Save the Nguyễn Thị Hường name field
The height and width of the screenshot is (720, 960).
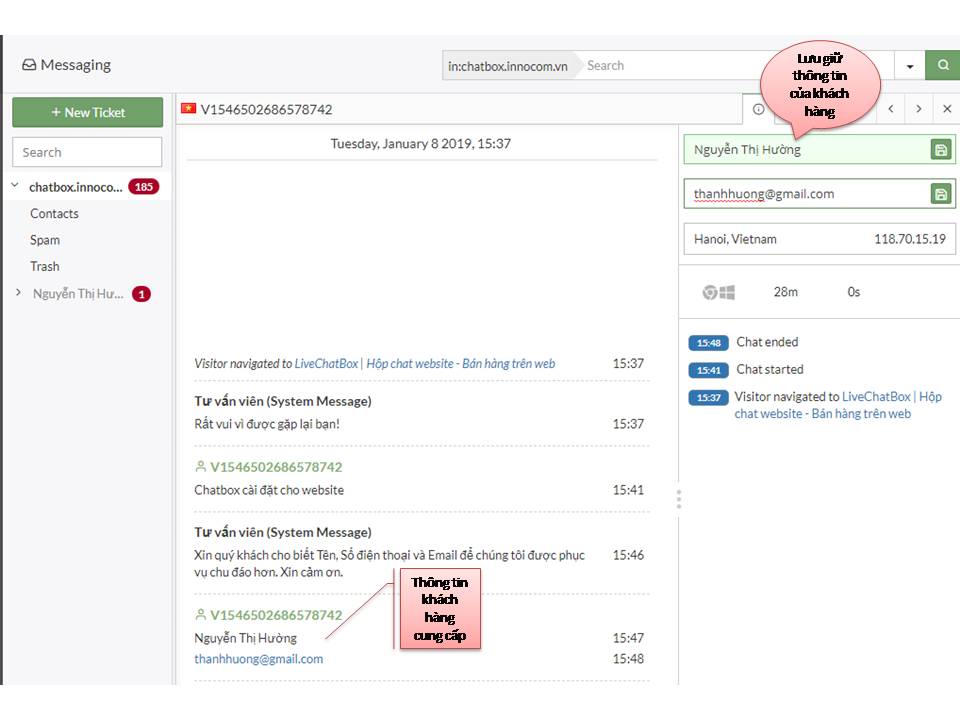[x=941, y=150]
